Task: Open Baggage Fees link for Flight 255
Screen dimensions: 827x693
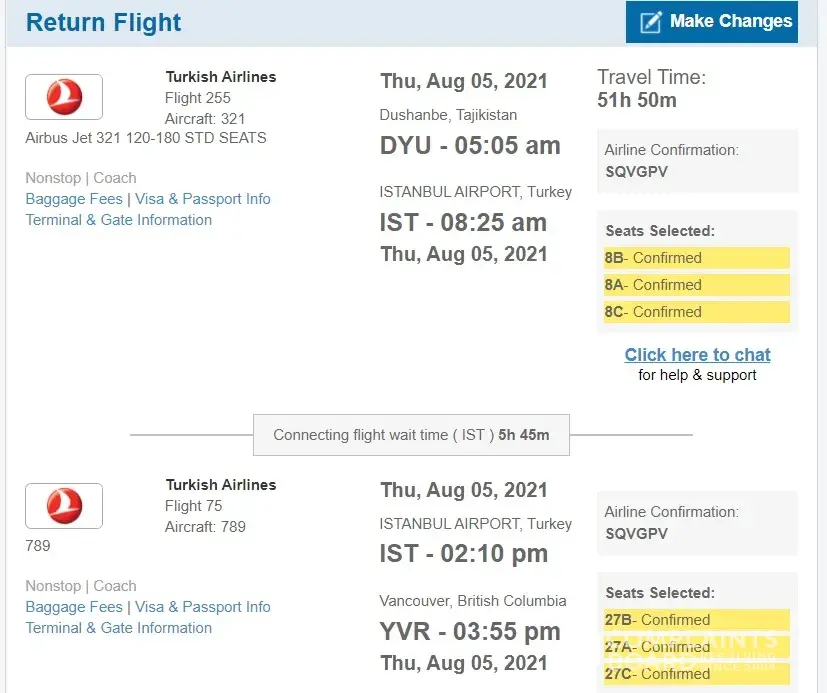Action: pyautogui.click(x=74, y=199)
